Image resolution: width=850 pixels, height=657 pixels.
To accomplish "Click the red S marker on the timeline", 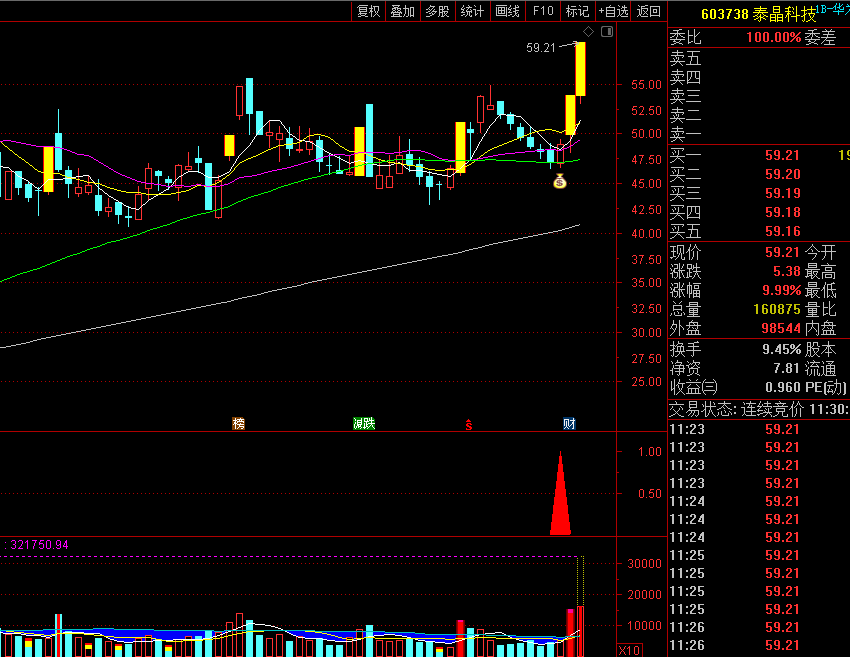I will [x=469, y=425].
